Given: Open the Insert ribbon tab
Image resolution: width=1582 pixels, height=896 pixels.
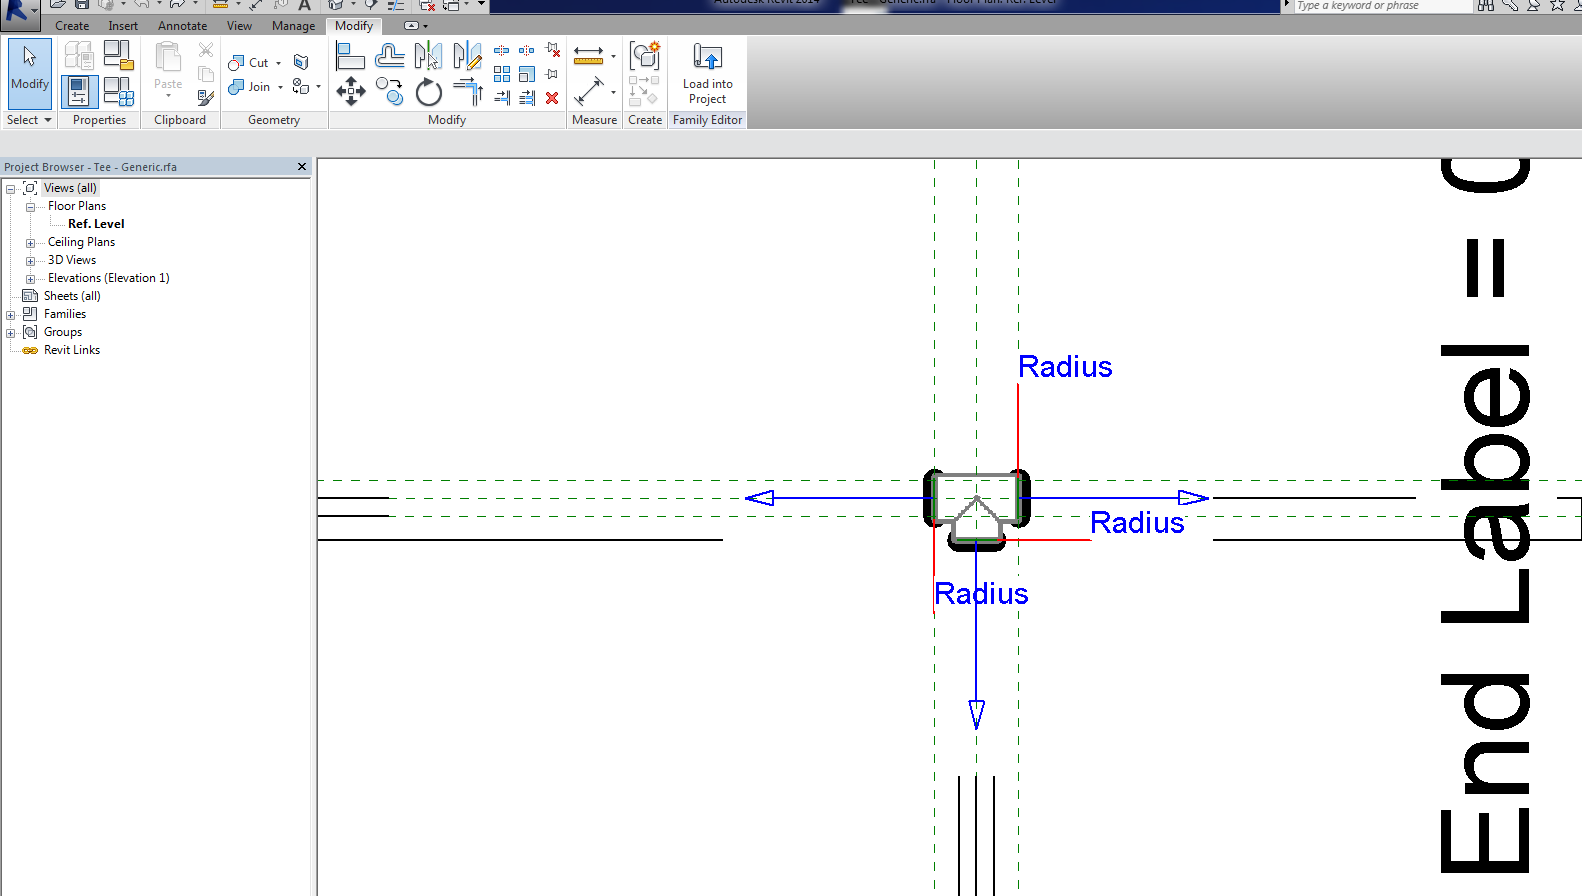Looking at the screenshot, I should click(x=123, y=26).
